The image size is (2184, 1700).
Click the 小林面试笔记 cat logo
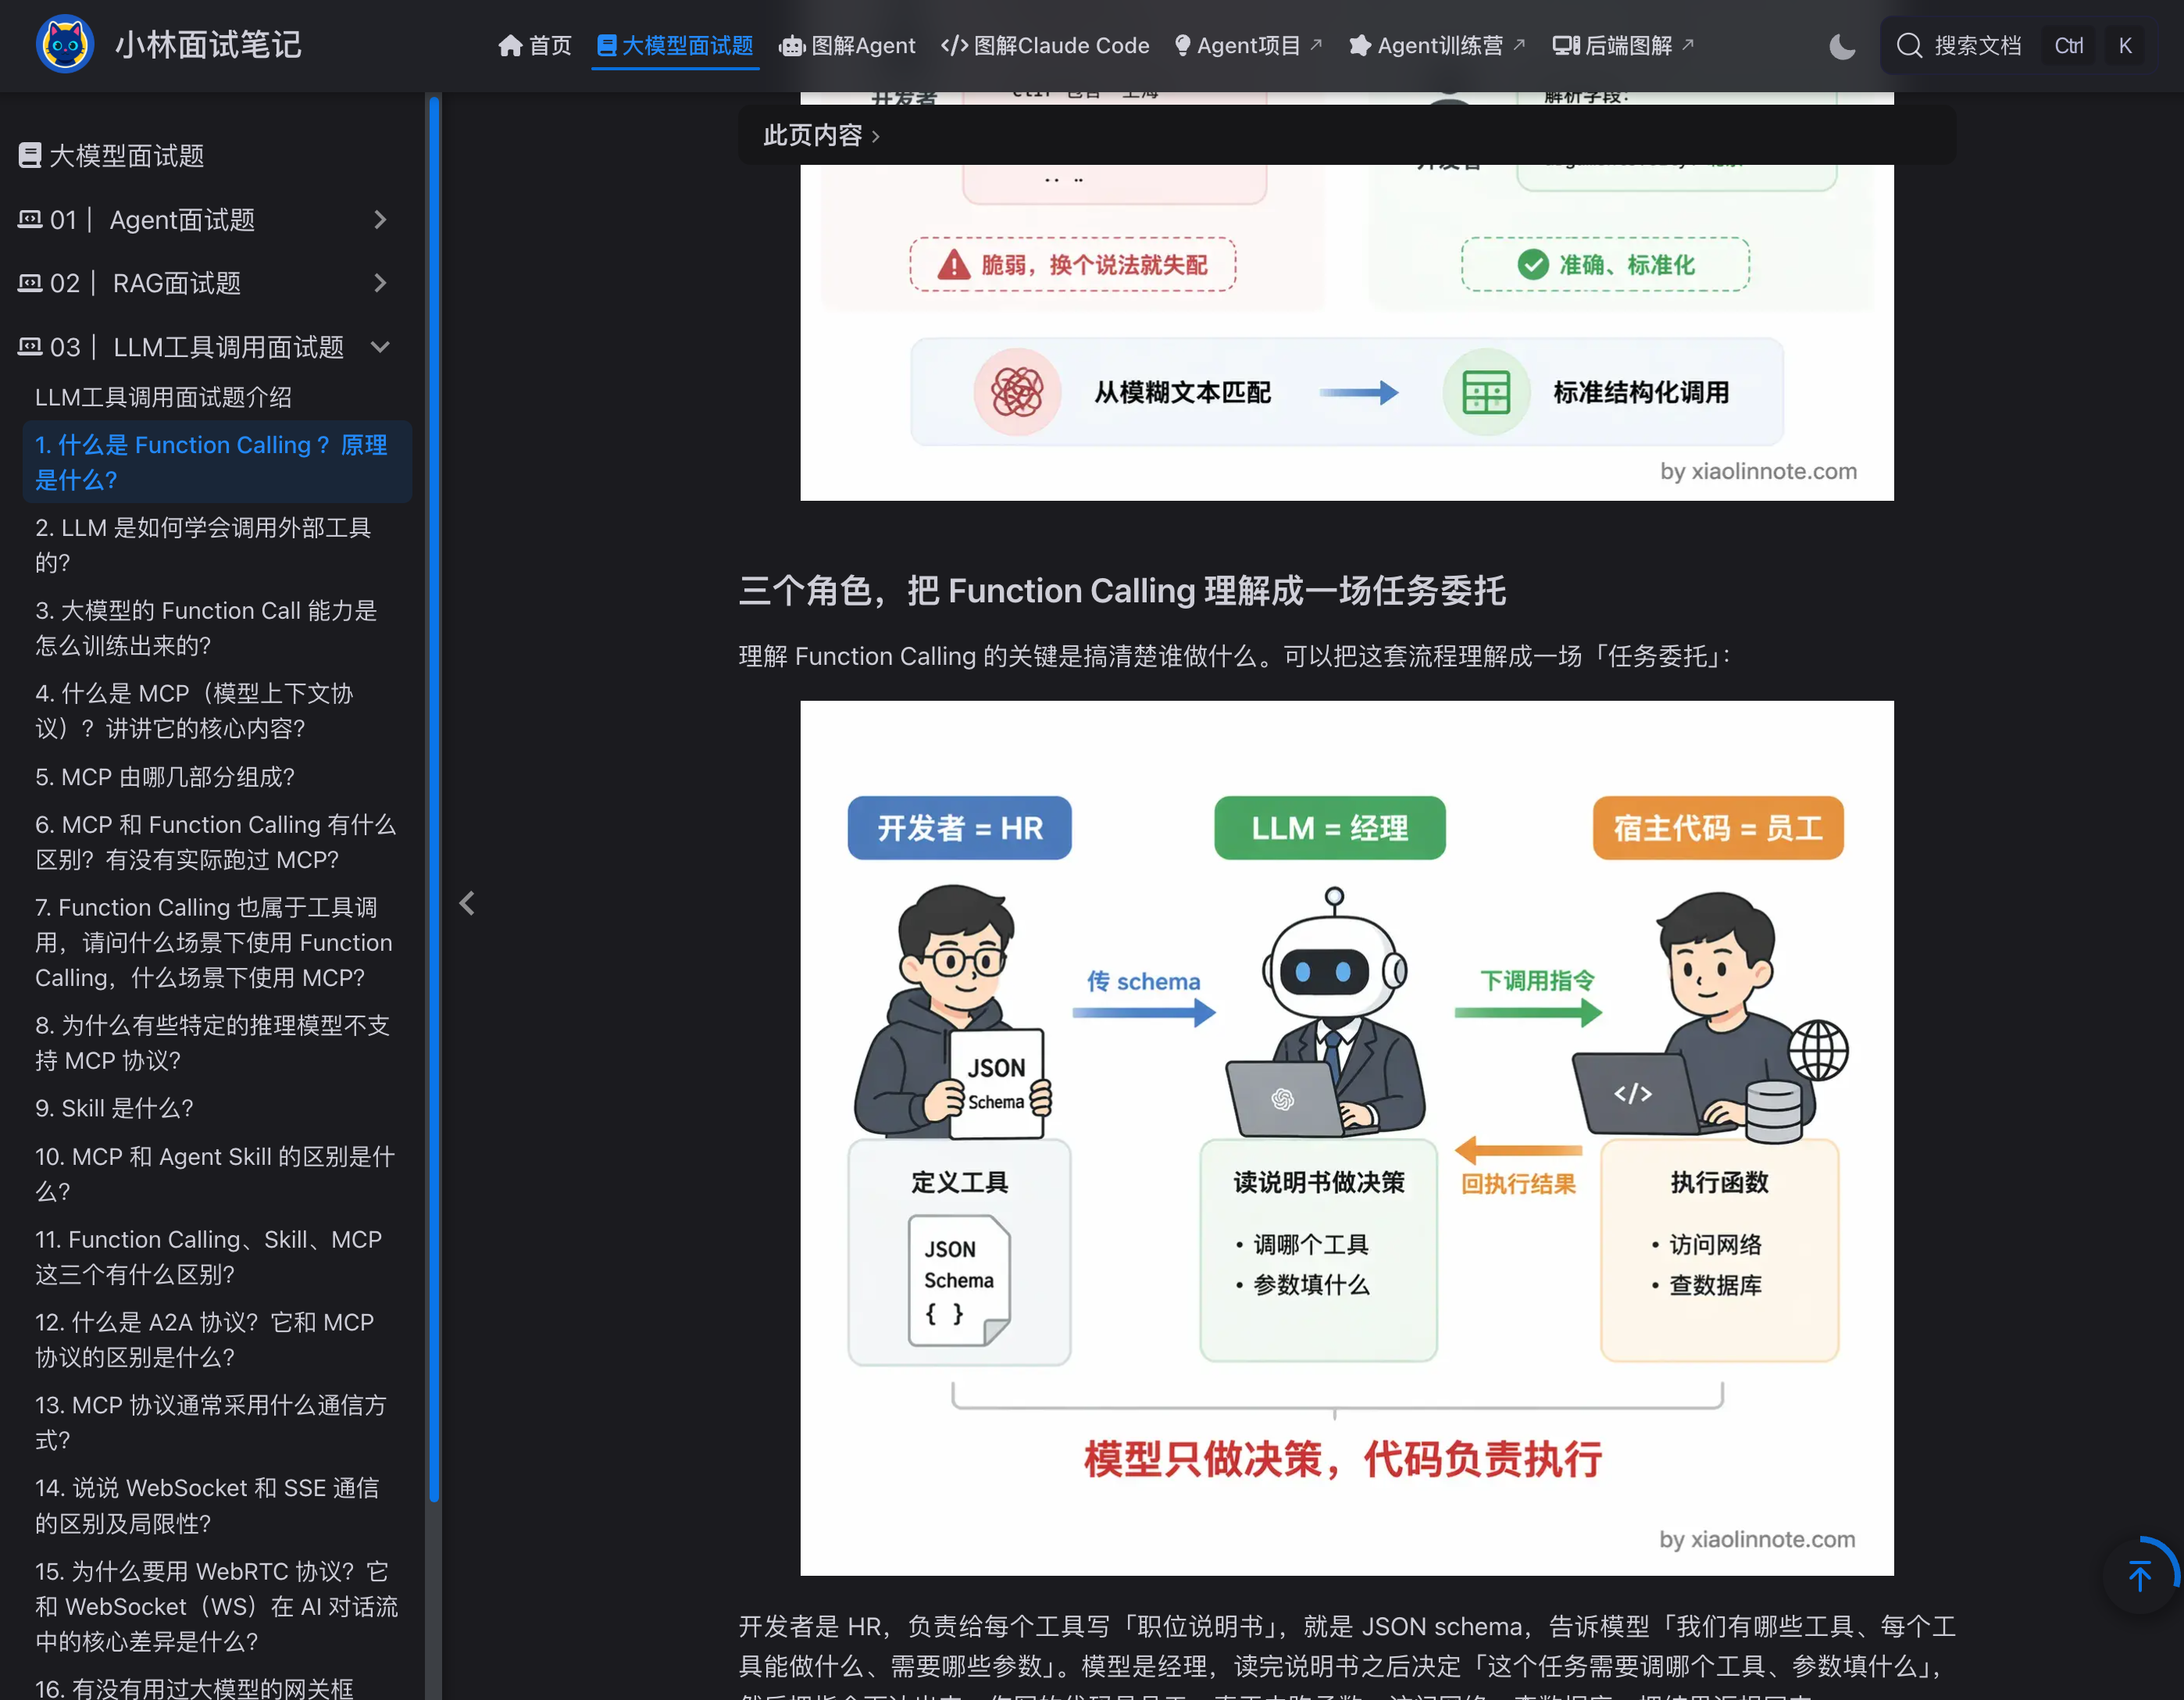tap(65, 45)
